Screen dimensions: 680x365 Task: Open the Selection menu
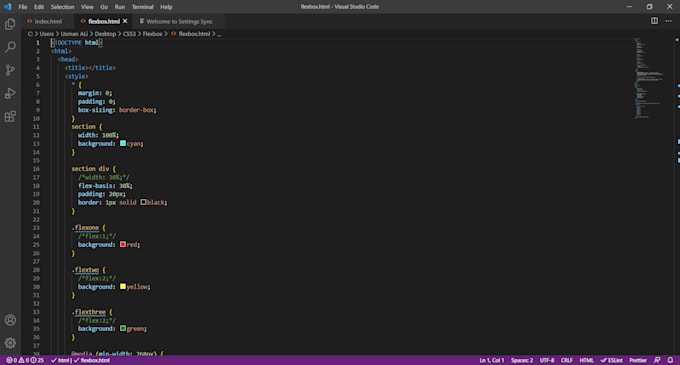[x=62, y=7]
